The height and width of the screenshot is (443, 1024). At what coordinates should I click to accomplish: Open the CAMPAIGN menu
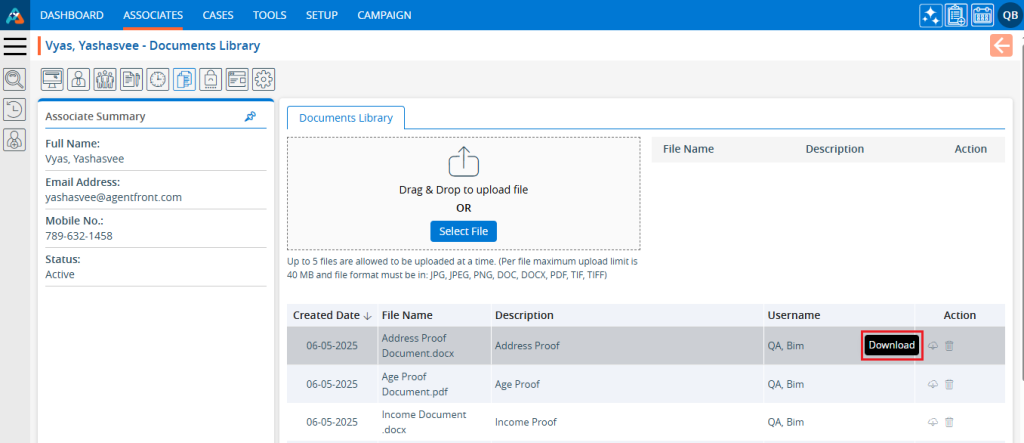pos(384,15)
